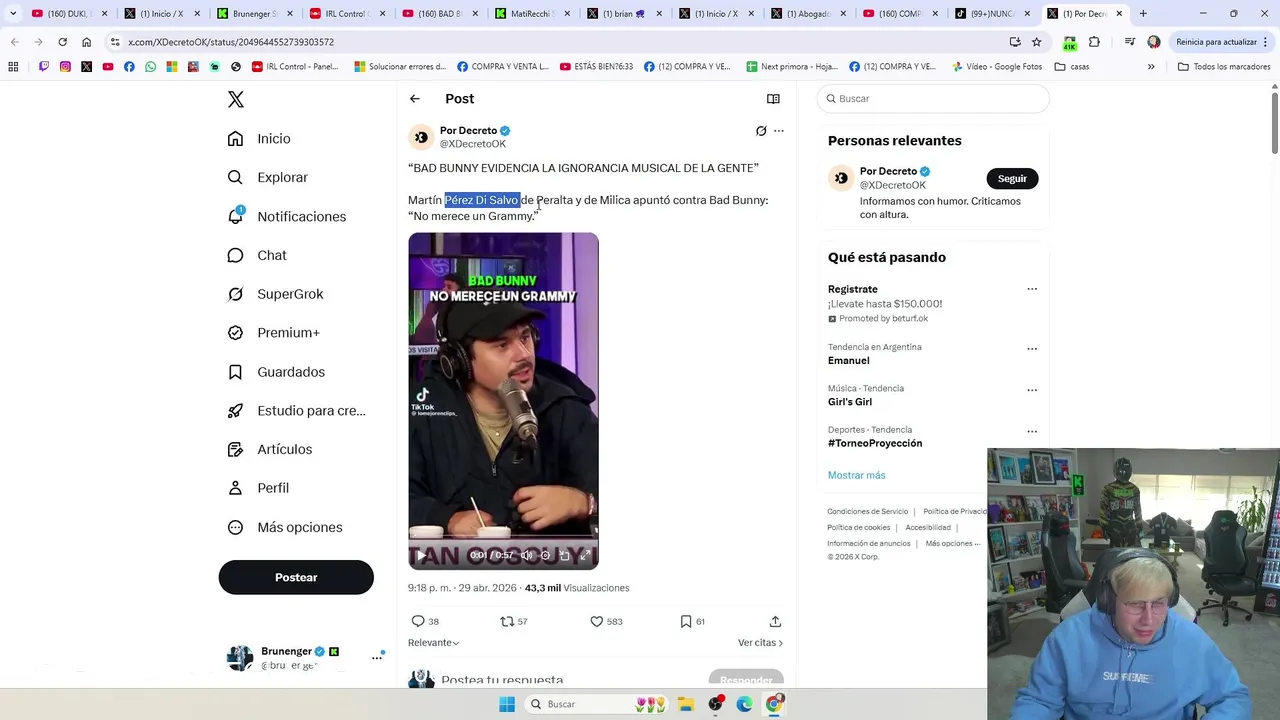Viewport: 1280px width, 720px height.
Task: Open Por Decreto profile avatar in post
Action: 421,137
